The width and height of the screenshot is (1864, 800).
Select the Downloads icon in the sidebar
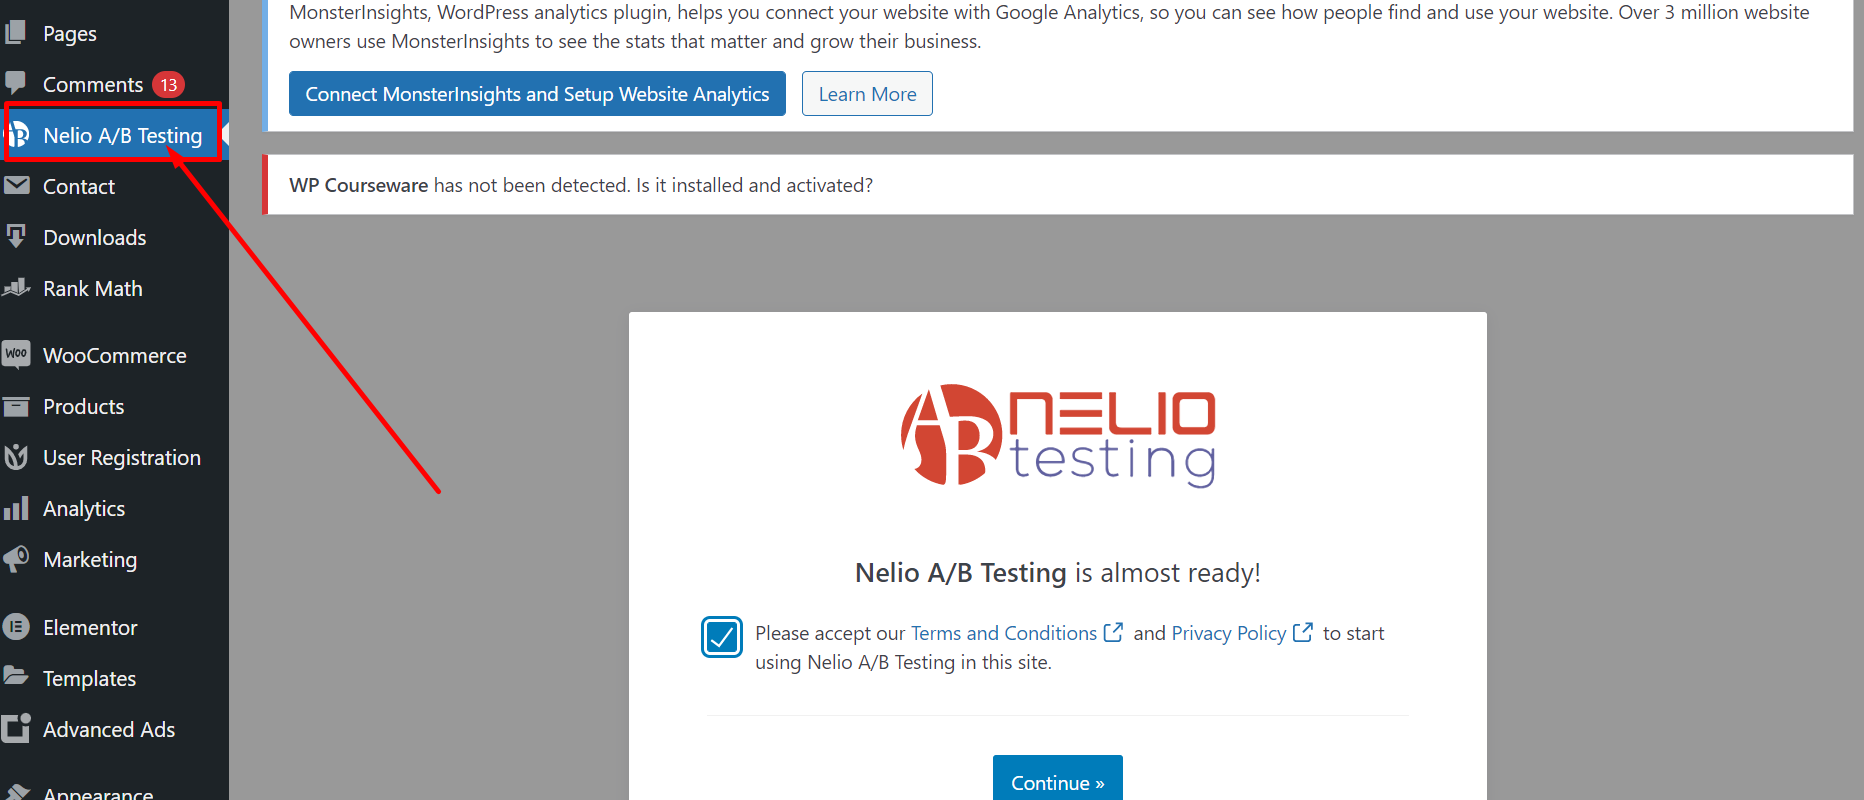(17, 237)
